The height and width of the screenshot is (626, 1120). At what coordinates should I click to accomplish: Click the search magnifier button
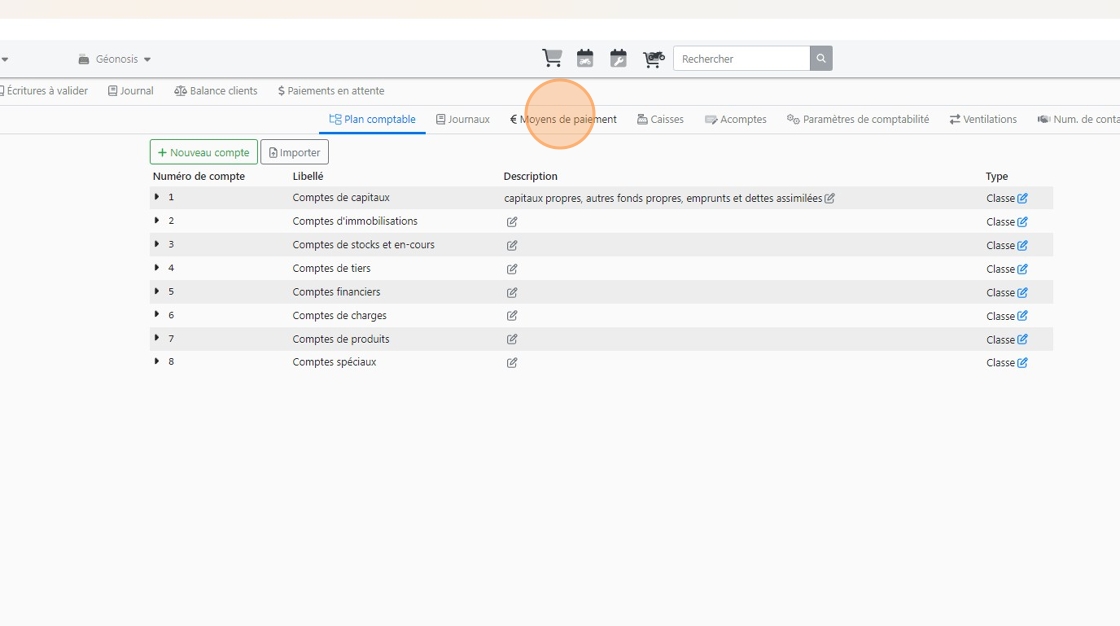[821, 59]
